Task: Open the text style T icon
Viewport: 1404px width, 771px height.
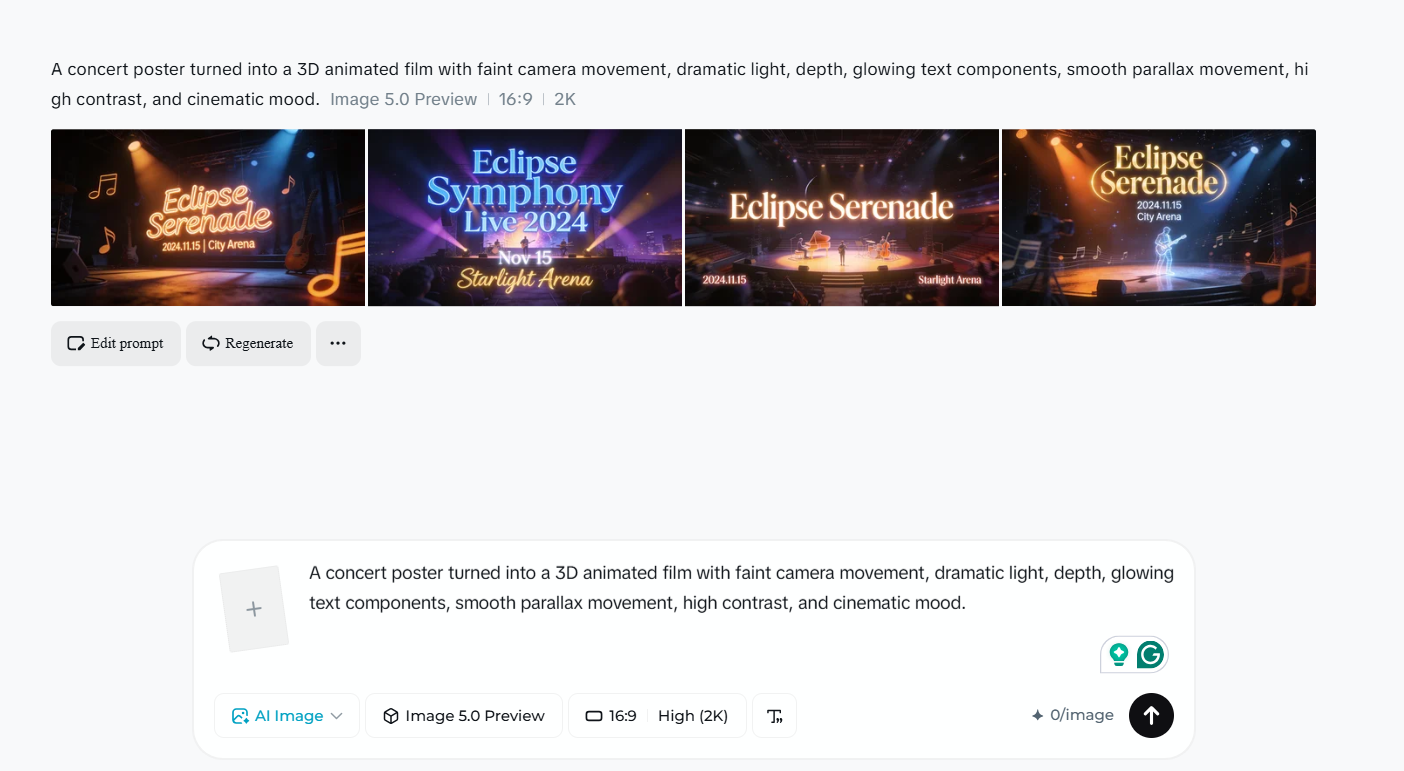Action: click(774, 716)
